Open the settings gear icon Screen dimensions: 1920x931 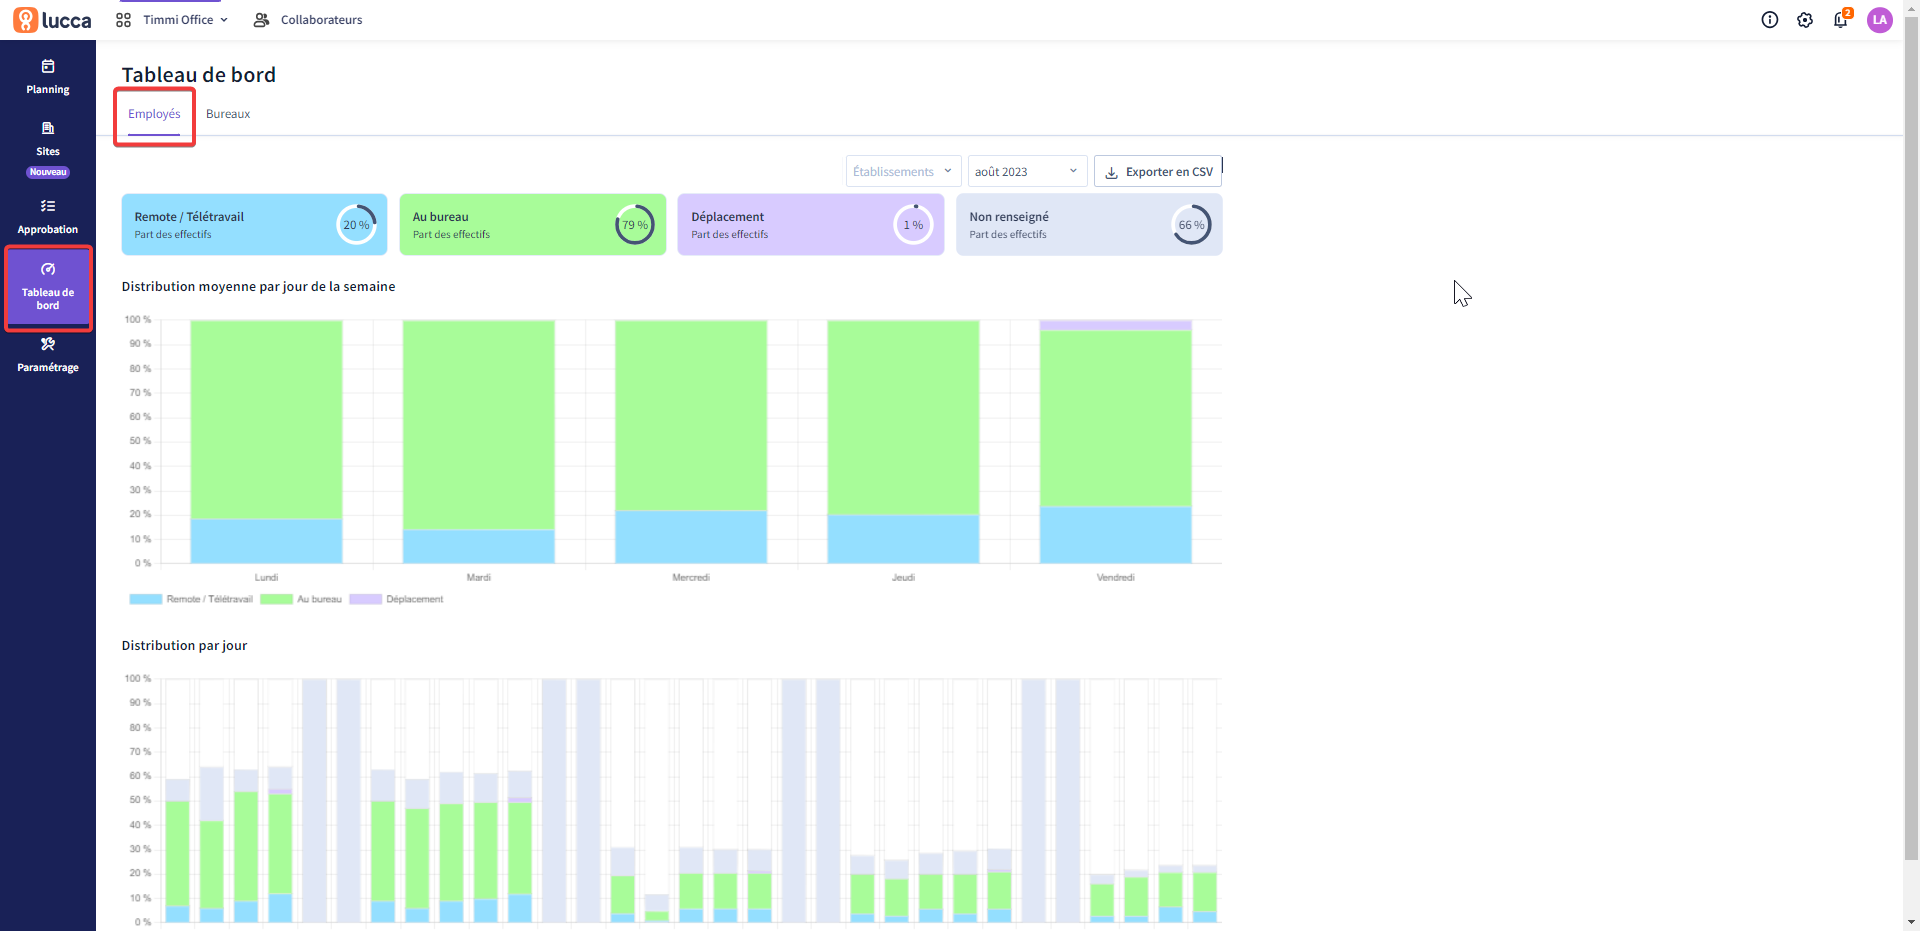tap(1805, 20)
